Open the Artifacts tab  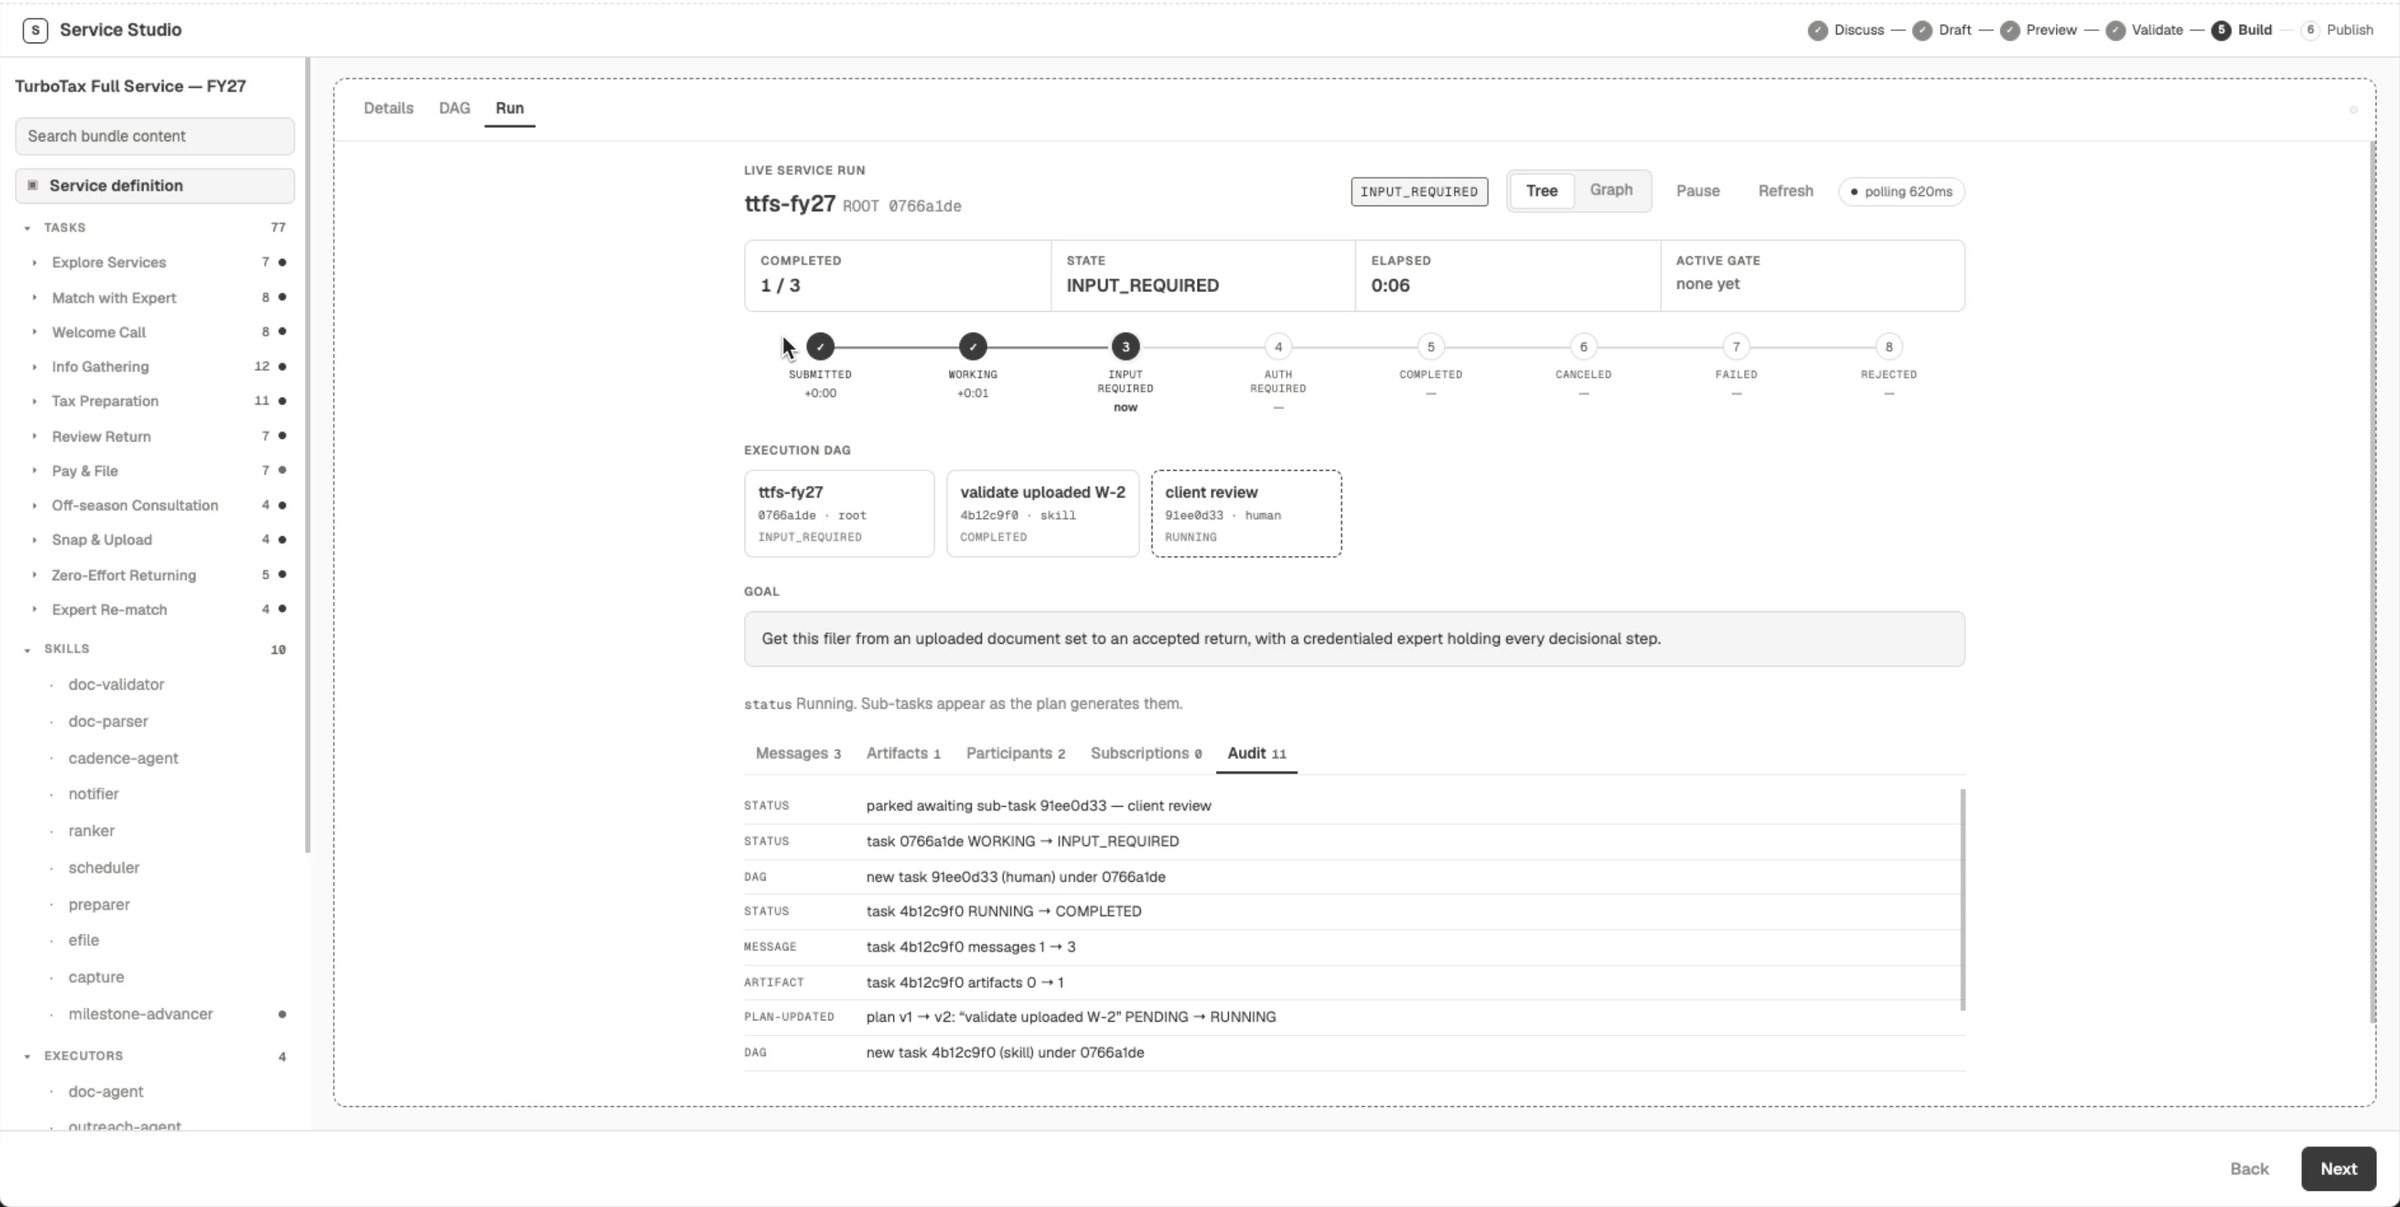(x=903, y=753)
